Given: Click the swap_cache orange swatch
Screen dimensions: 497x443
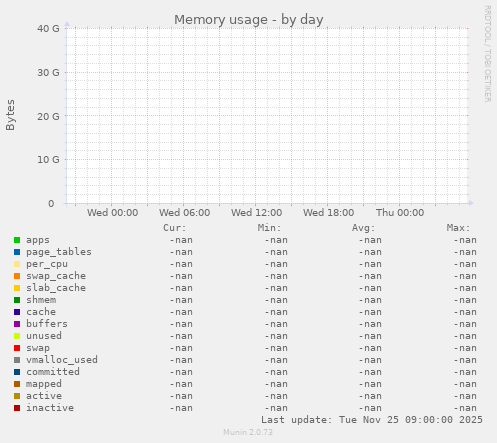Looking at the screenshot, I should pyautogui.click(x=17, y=276).
